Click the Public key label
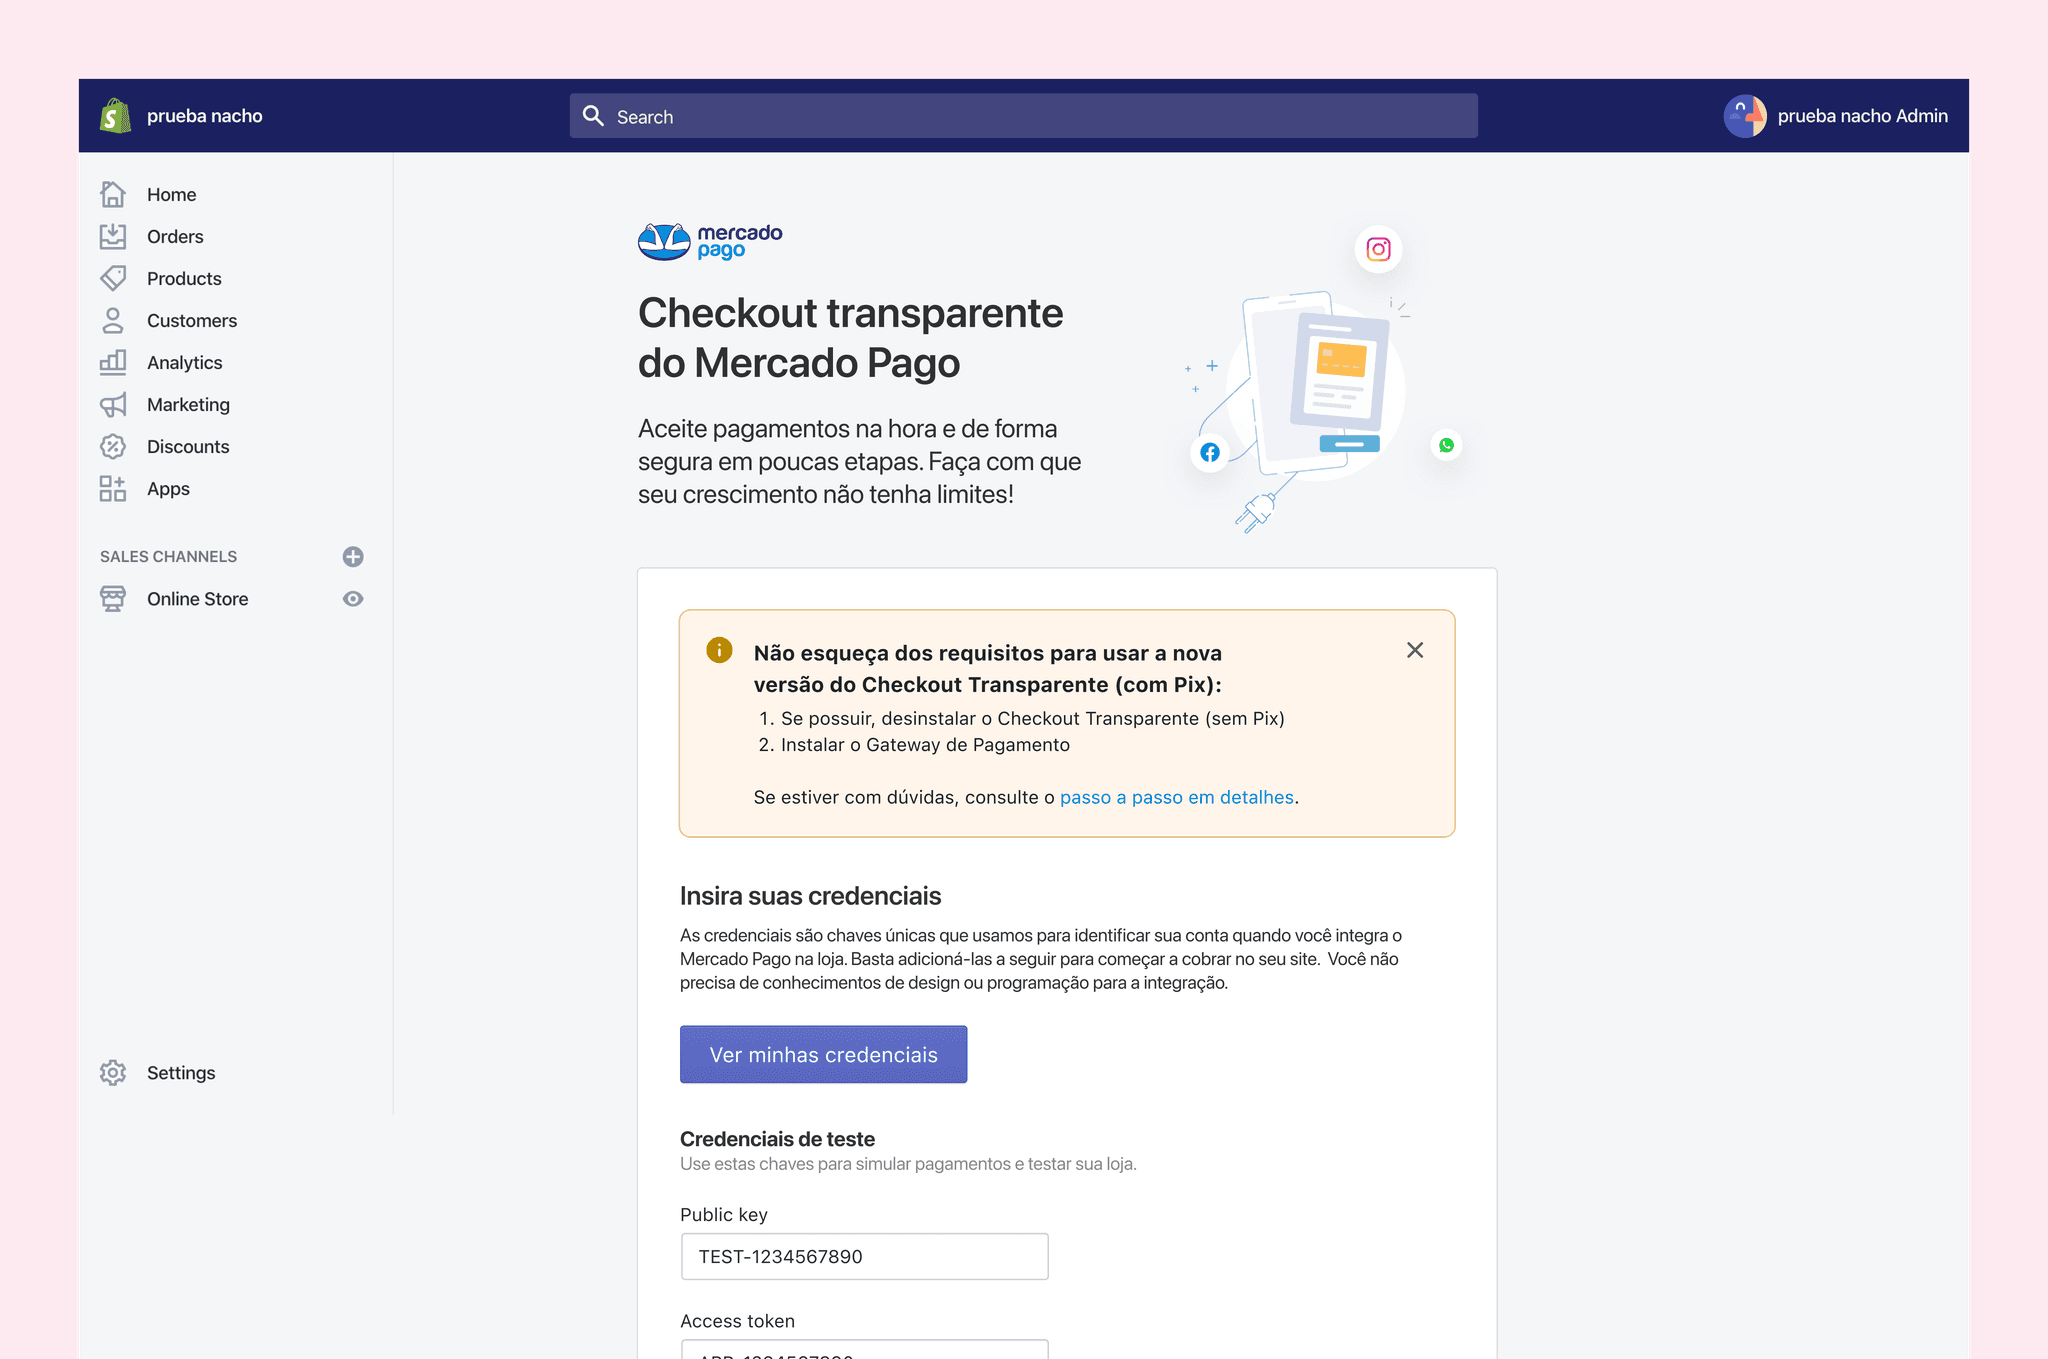This screenshot has height=1359, width=2048. (724, 1214)
